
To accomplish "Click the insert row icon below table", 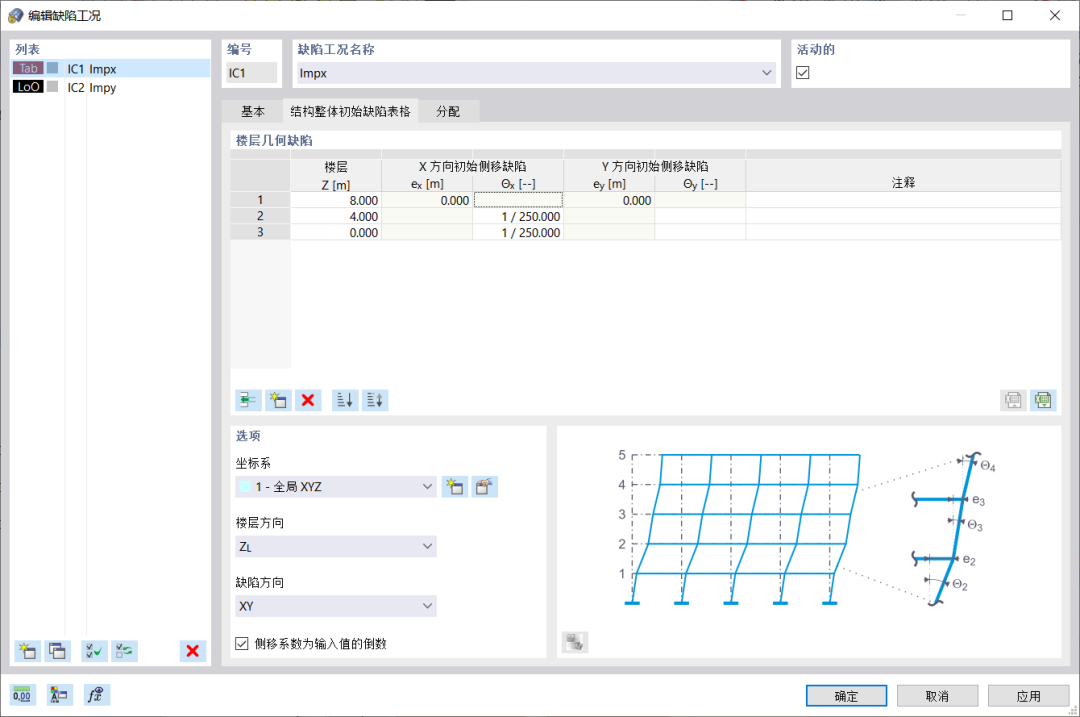I will (x=248, y=400).
